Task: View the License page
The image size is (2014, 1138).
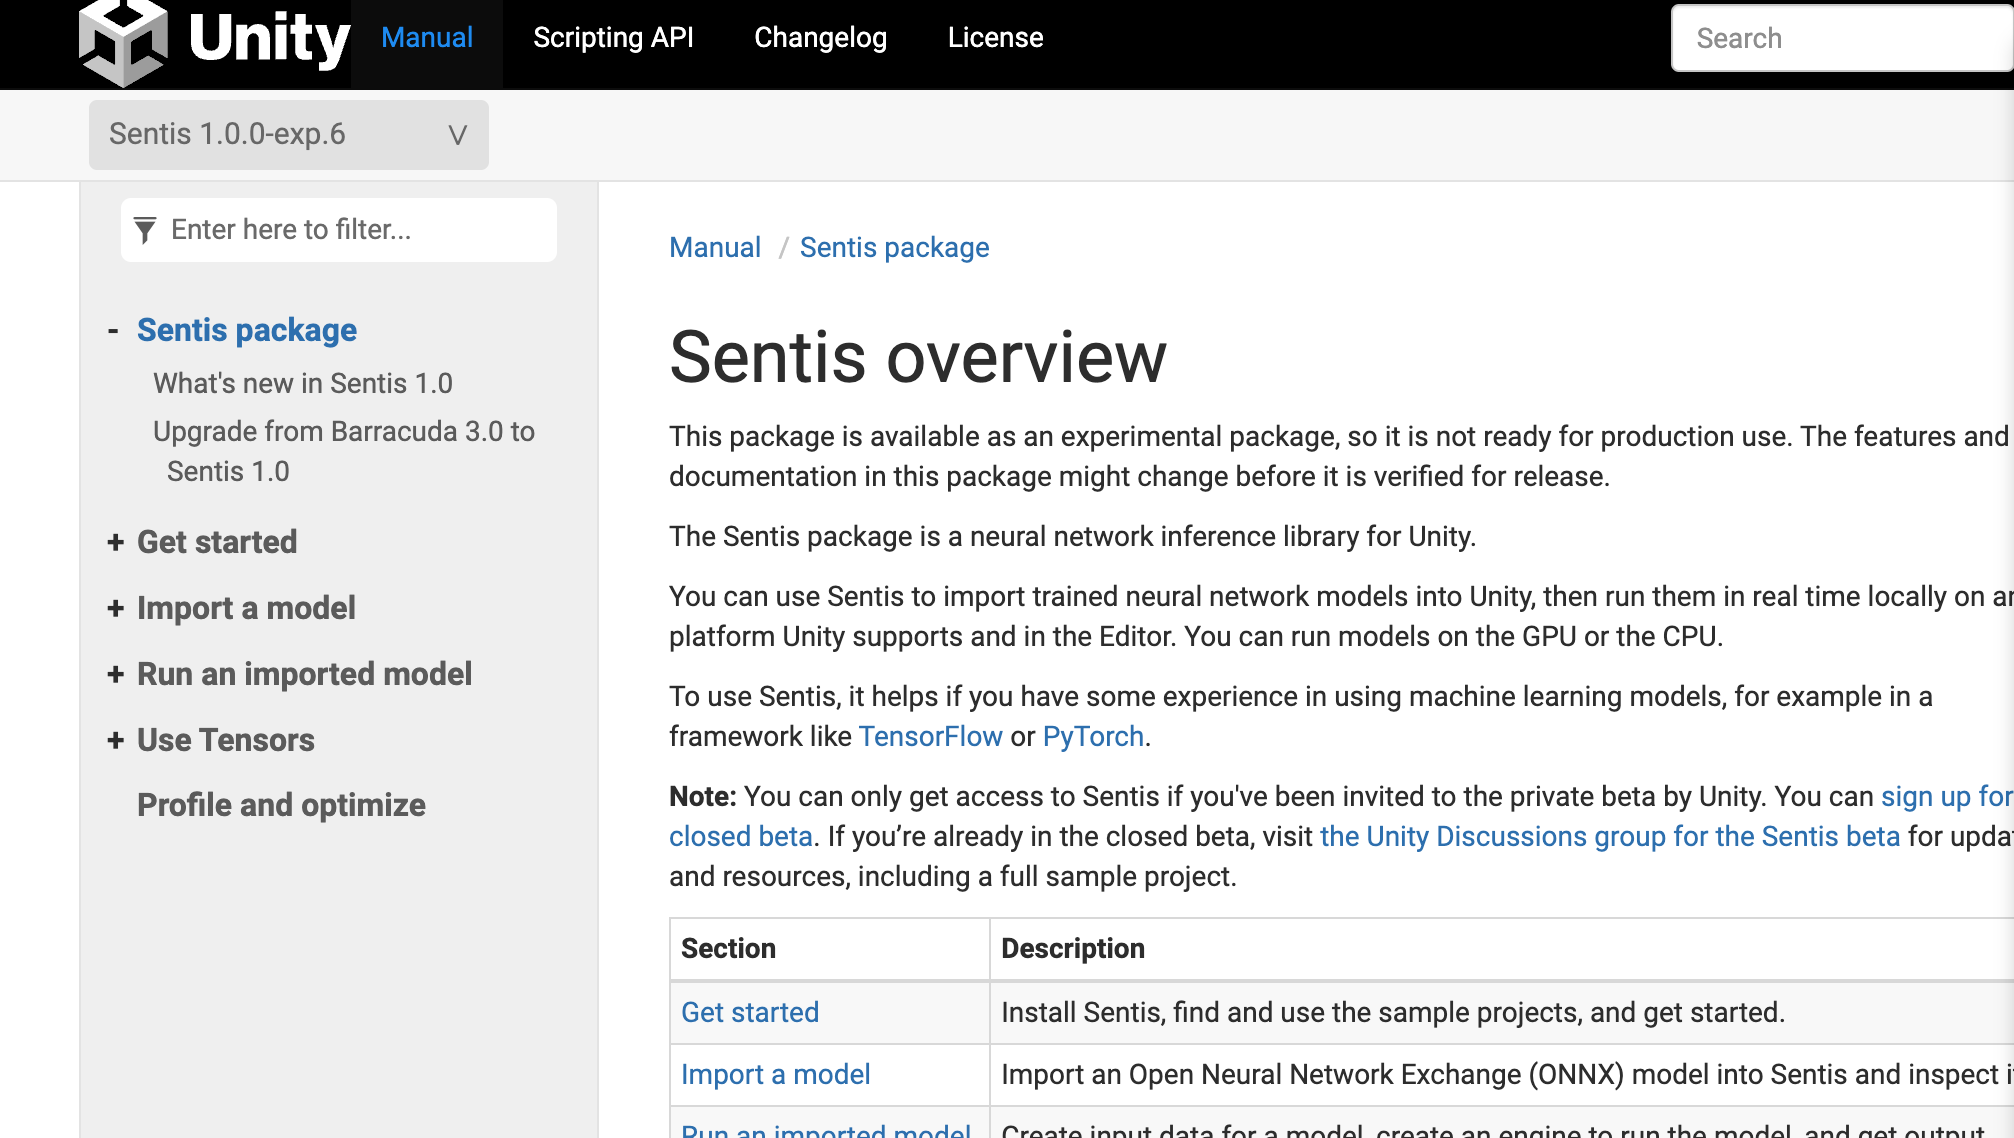Action: [994, 37]
